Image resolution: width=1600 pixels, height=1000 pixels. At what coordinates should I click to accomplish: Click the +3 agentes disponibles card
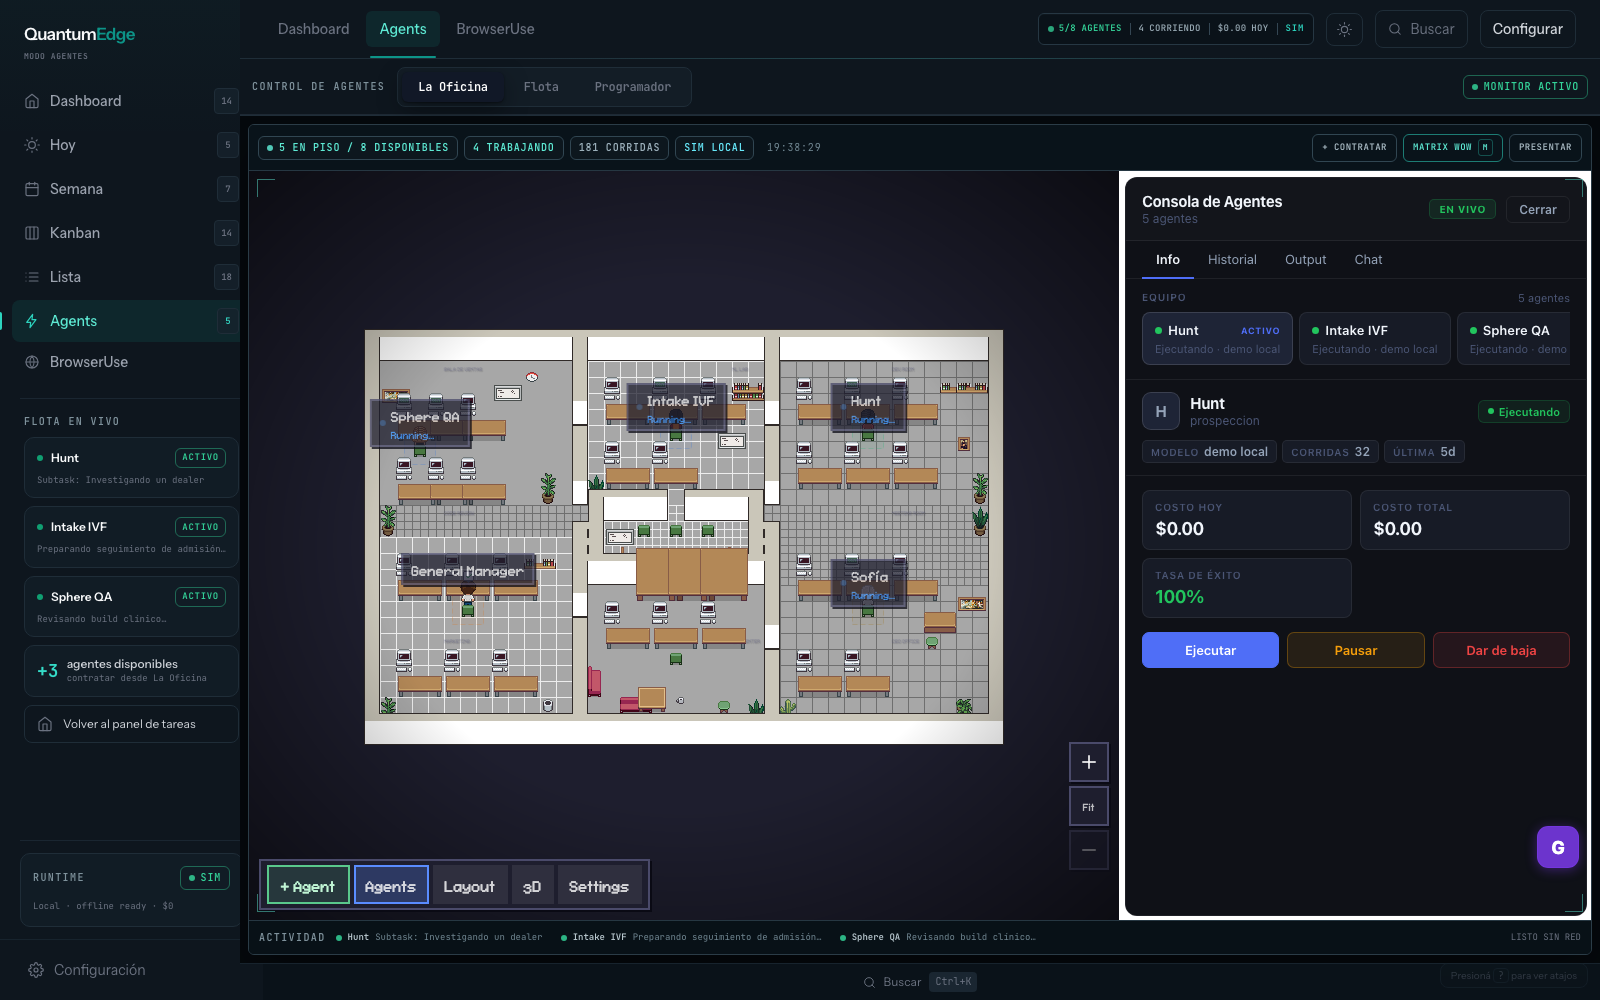click(x=131, y=671)
